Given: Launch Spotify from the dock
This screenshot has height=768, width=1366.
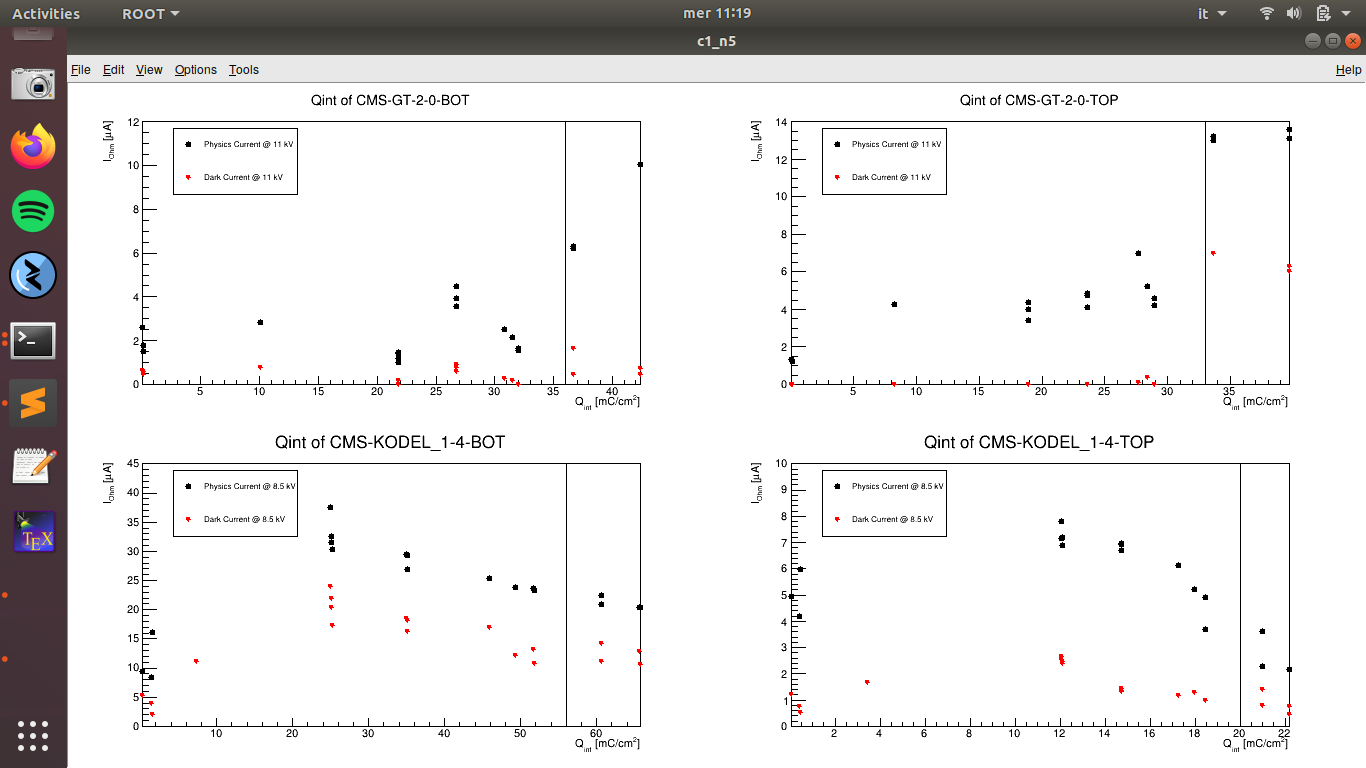Looking at the screenshot, I should (33, 211).
